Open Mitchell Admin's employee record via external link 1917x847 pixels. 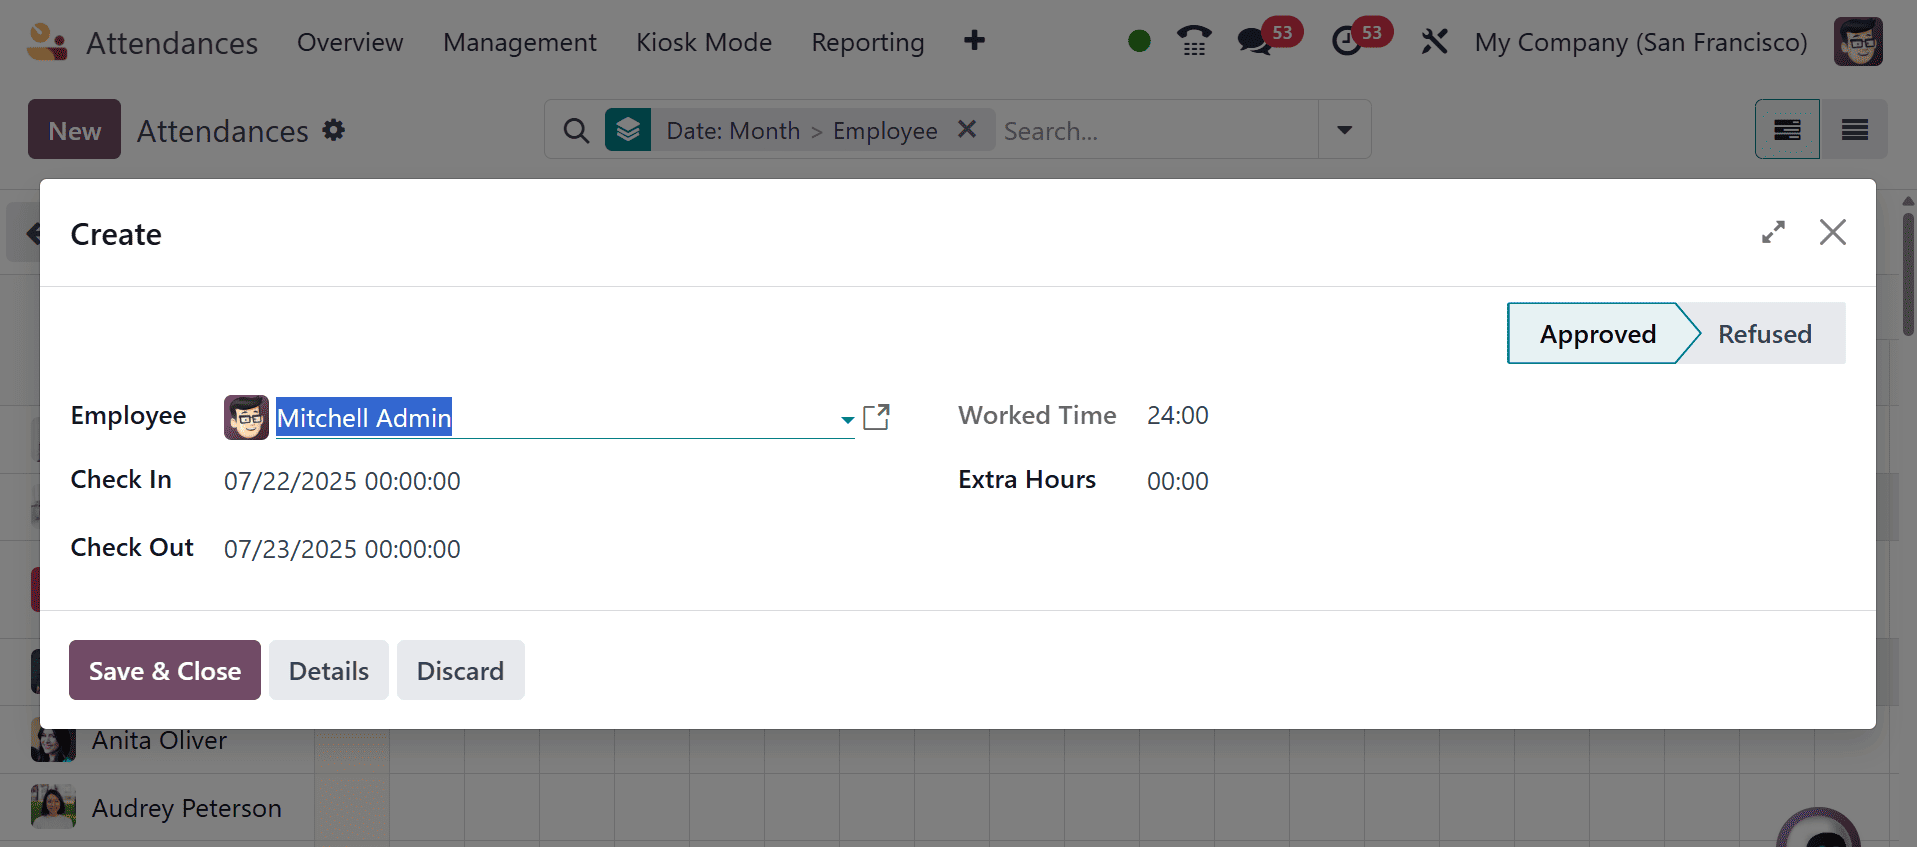[x=876, y=417]
